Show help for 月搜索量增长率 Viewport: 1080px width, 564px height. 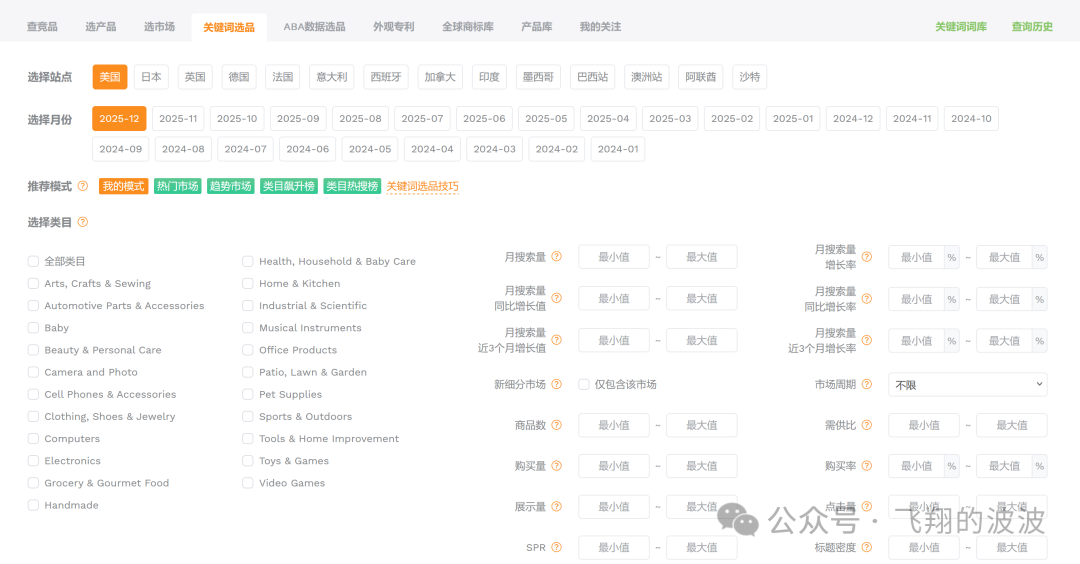pyautogui.click(x=866, y=256)
